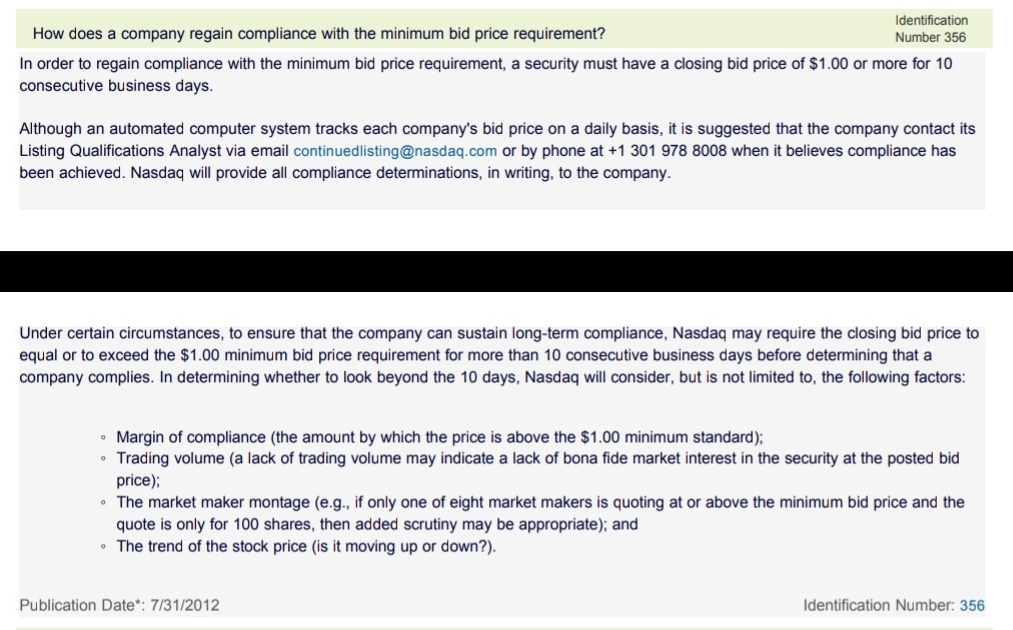The width and height of the screenshot is (1013, 630).
Task: Click the paragraph starting 'Although an automated'
Action: point(497,151)
